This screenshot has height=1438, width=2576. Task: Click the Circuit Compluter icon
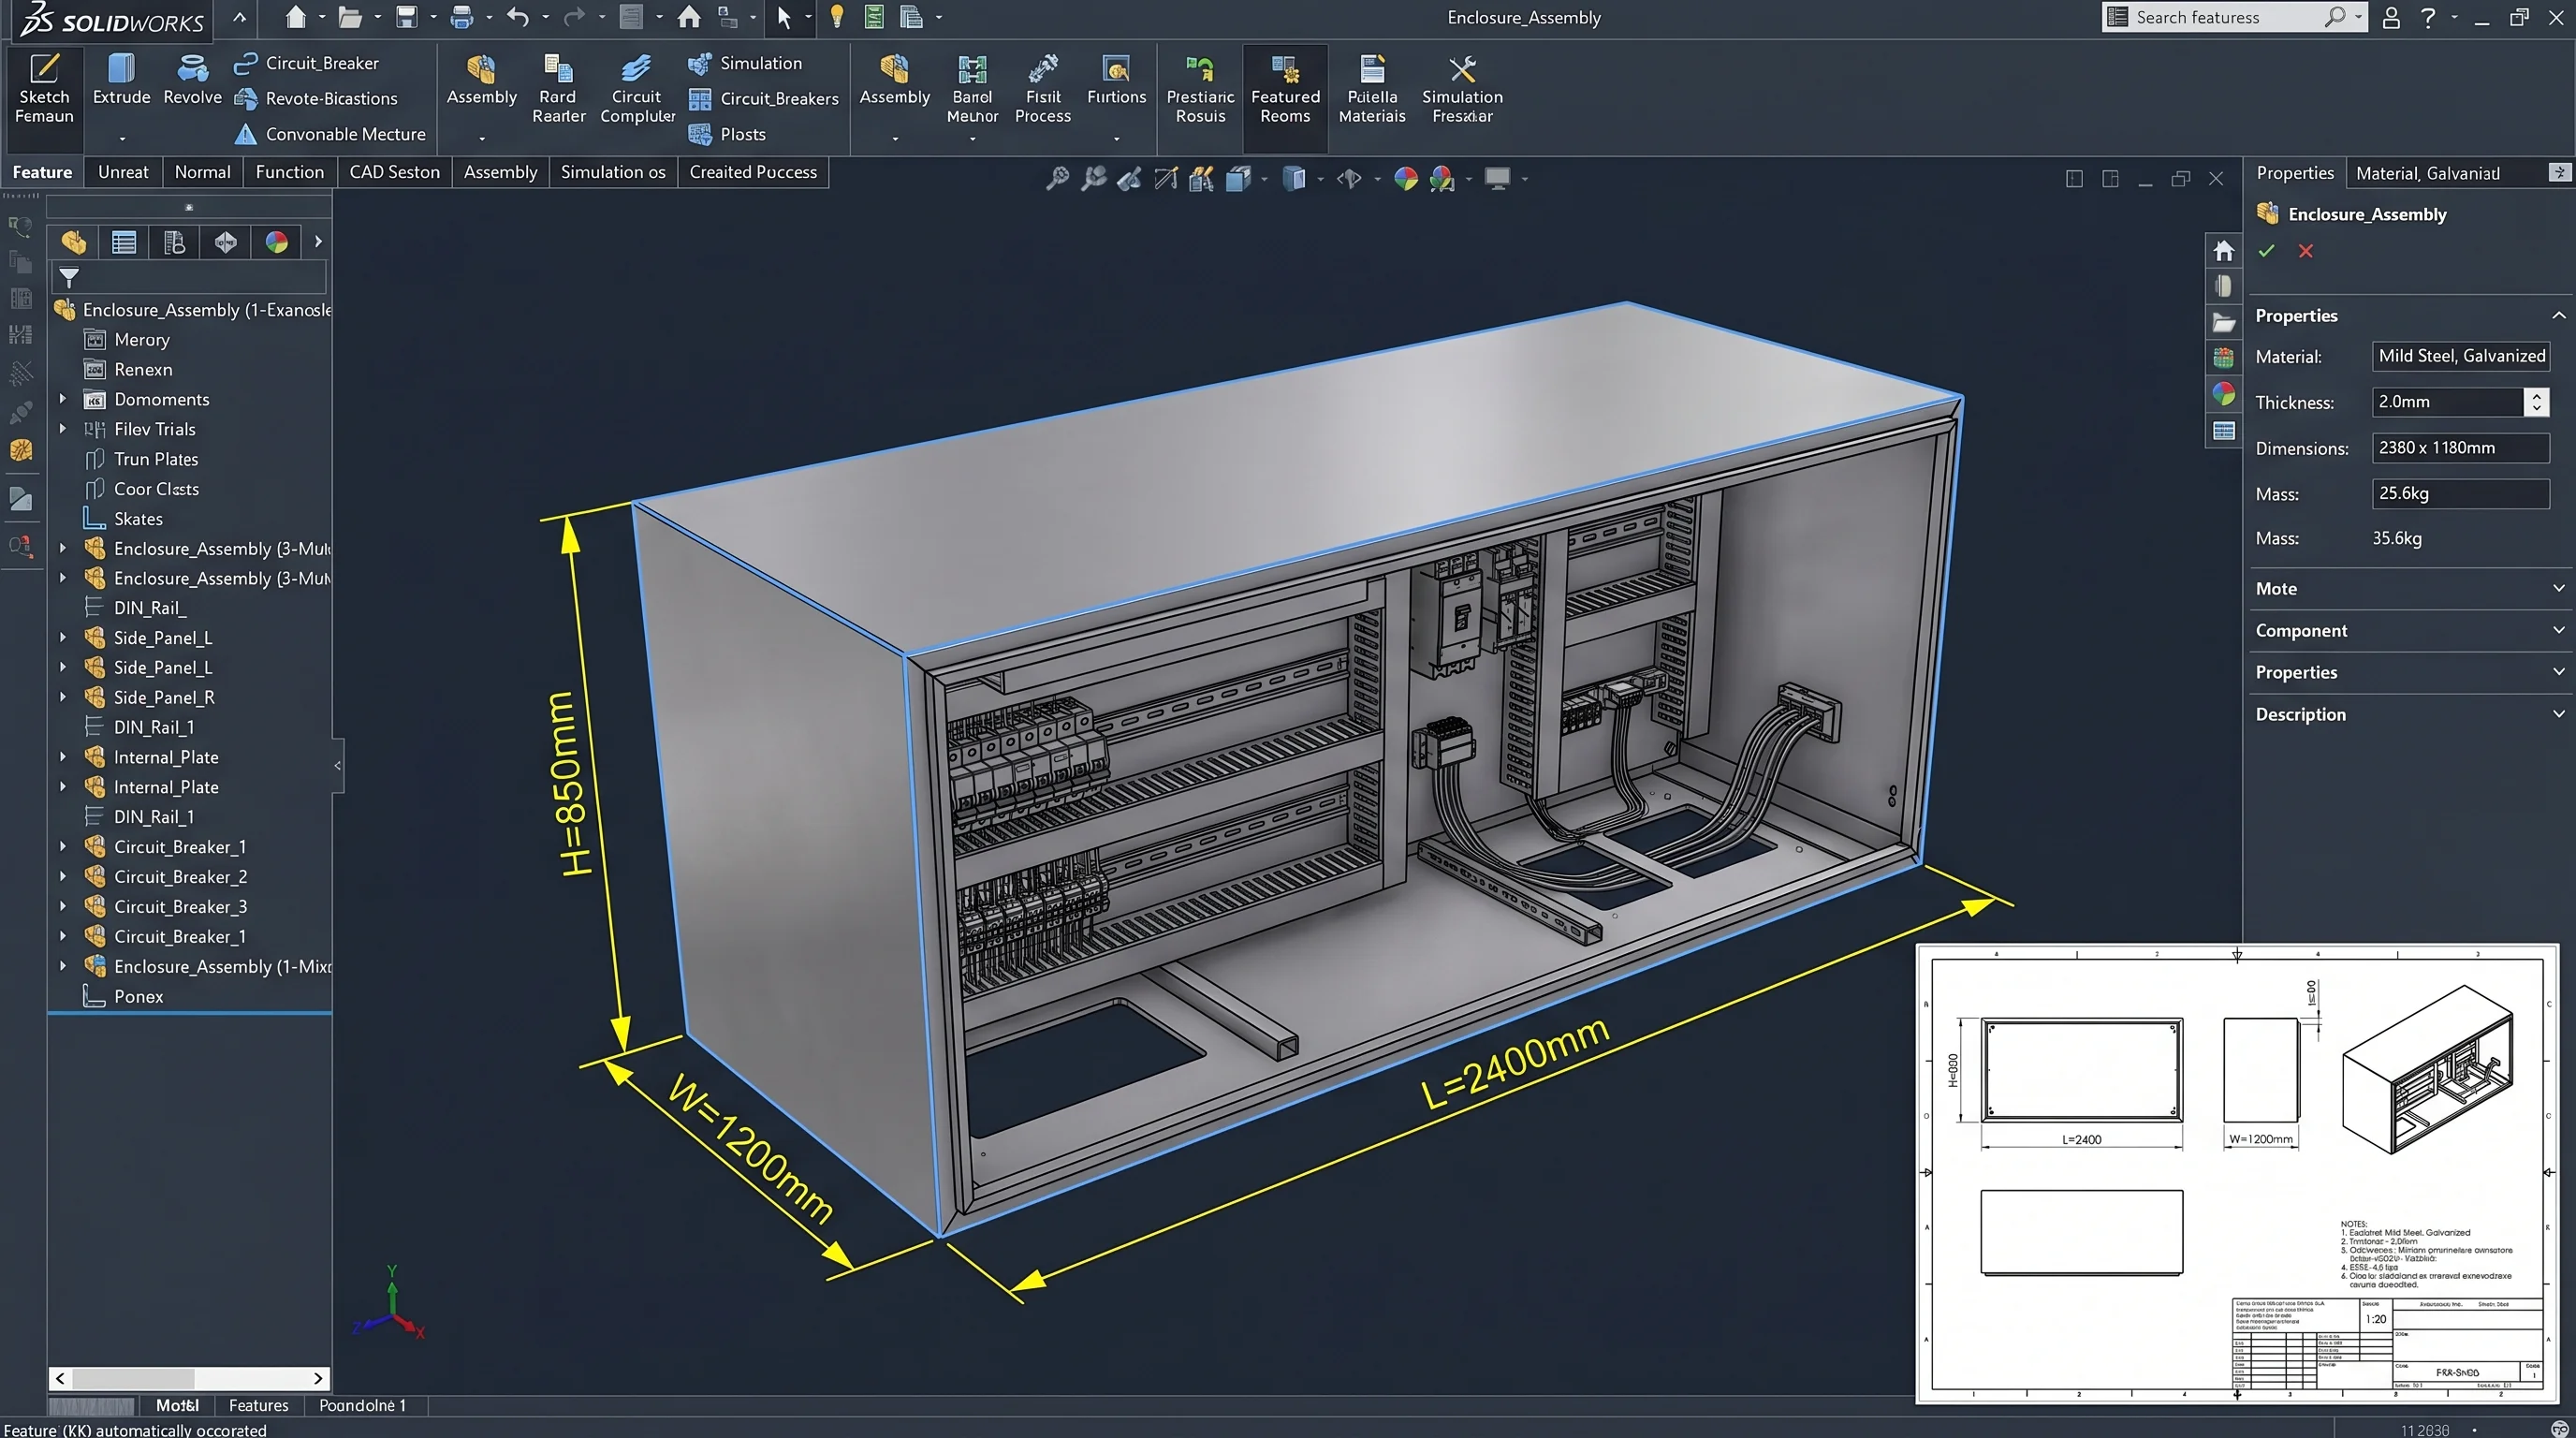(x=637, y=88)
